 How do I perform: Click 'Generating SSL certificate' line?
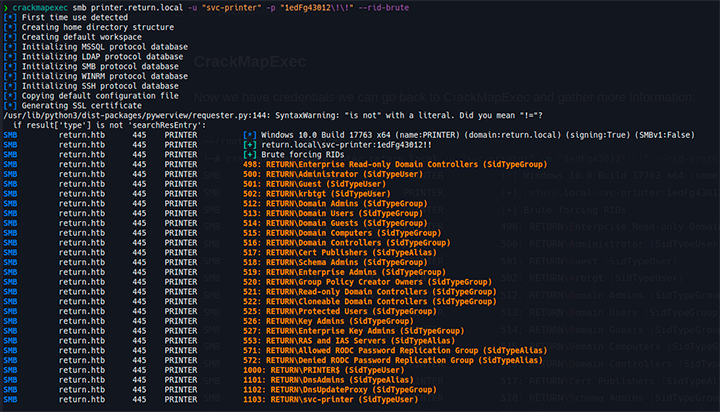pyautogui.click(x=82, y=106)
